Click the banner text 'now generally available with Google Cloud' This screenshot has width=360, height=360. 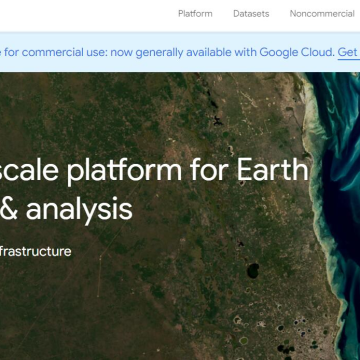coord(222,52)
